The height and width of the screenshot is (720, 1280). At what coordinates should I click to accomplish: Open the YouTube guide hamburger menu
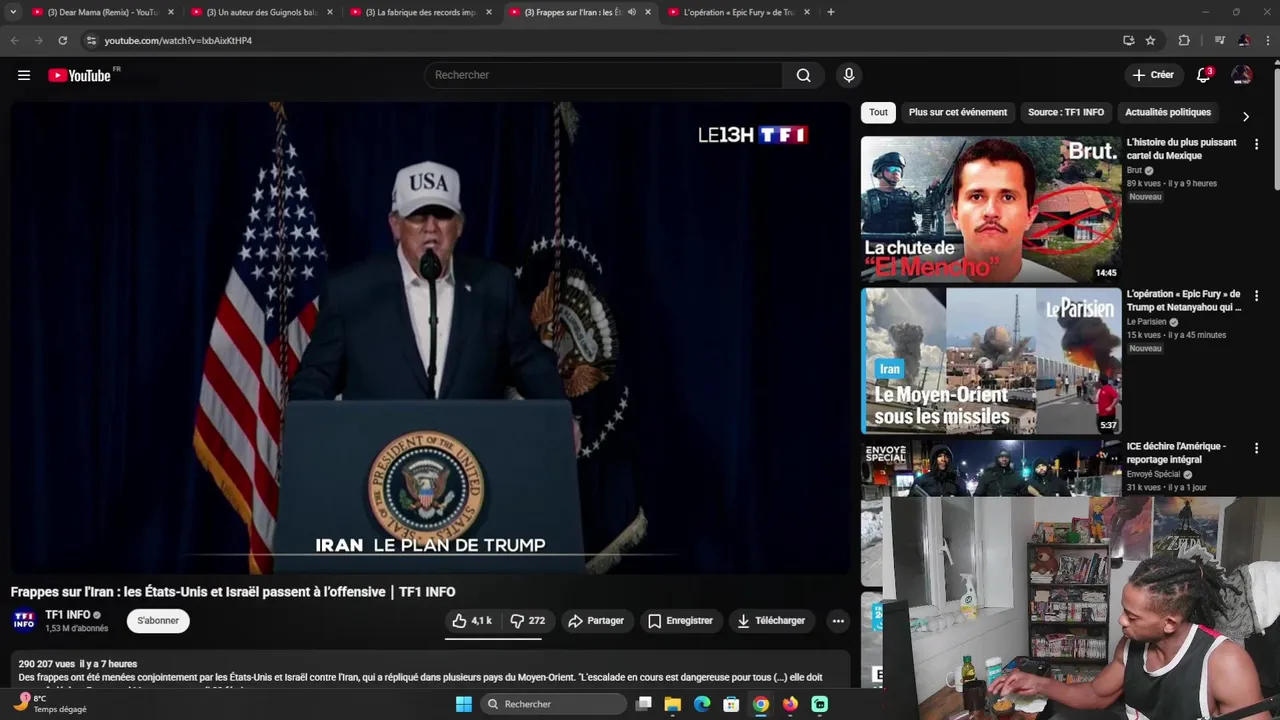point(24,75)
